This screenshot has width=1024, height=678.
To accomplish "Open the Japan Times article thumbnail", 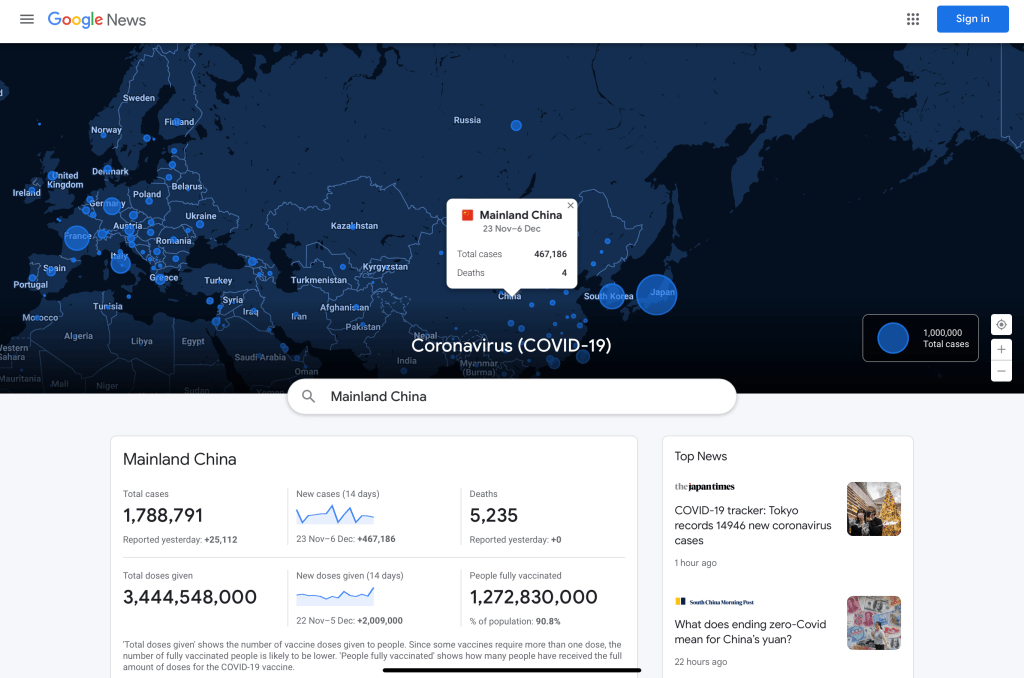I will point(873,509).
